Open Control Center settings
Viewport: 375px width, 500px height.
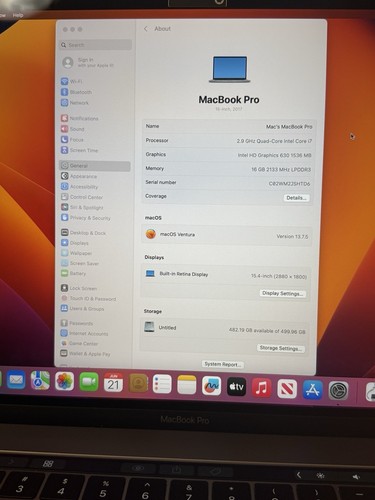(82, 197)
